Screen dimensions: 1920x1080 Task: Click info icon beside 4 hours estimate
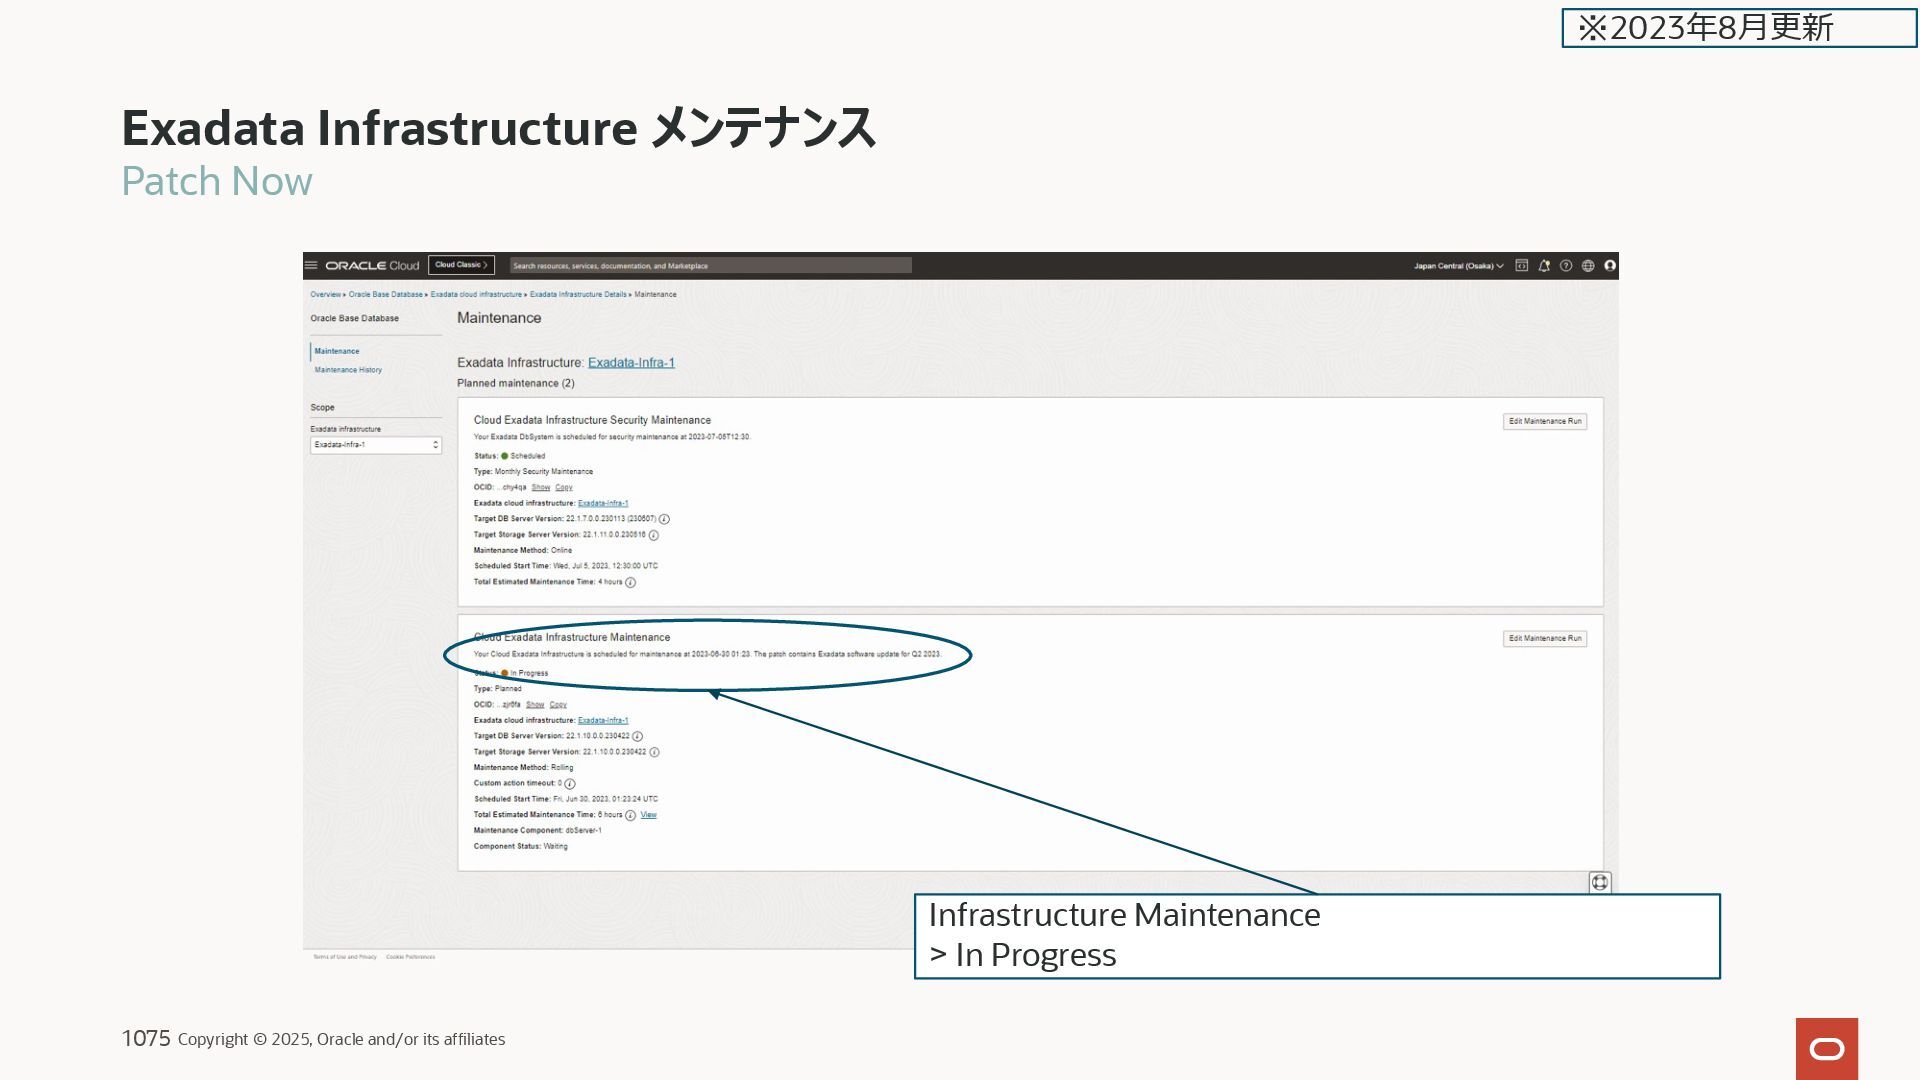pyautogui.click(x=630, y=582)
